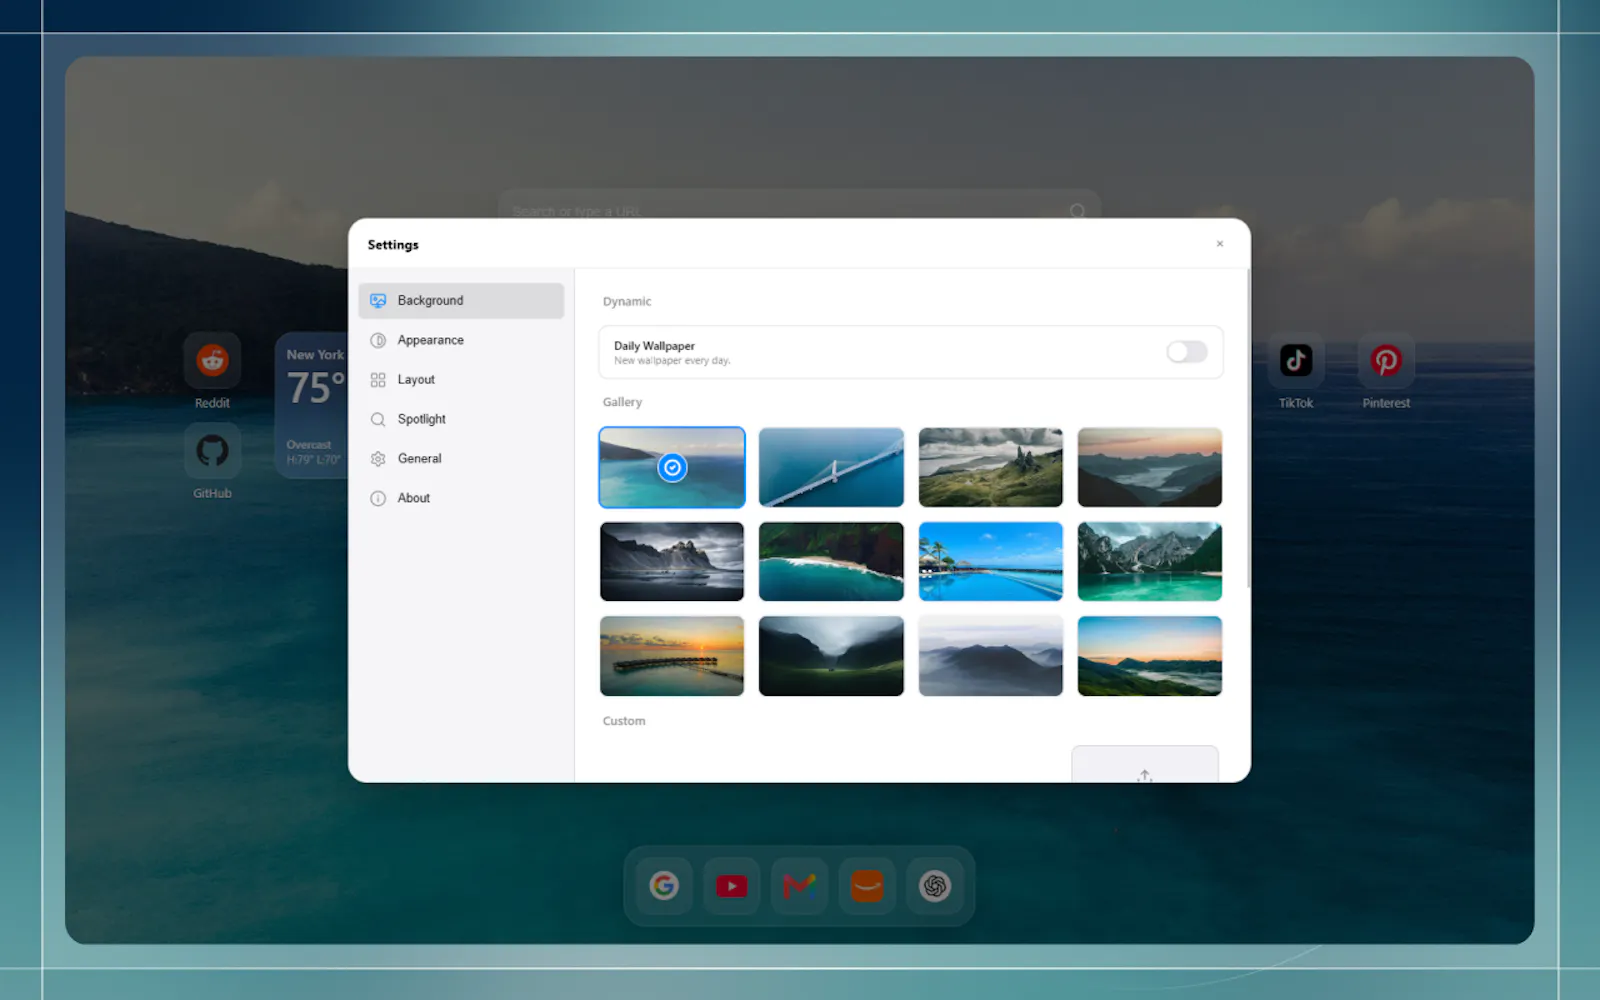Screen dimensions: 1600x1000
Task: Open the Pinterest shortcut icon
Action: tap(1386, 360)
